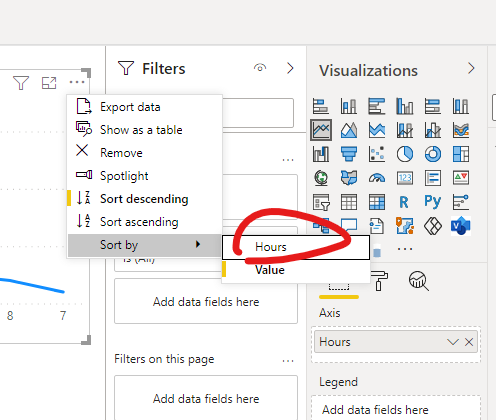496x420 pixels.
Task: Select the Power Apps visual
Action: (433, 226)
